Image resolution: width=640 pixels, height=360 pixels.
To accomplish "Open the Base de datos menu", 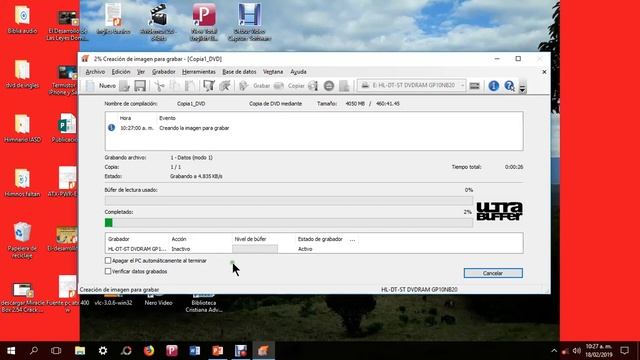I will pyautogui.click(x=239, y=72).
